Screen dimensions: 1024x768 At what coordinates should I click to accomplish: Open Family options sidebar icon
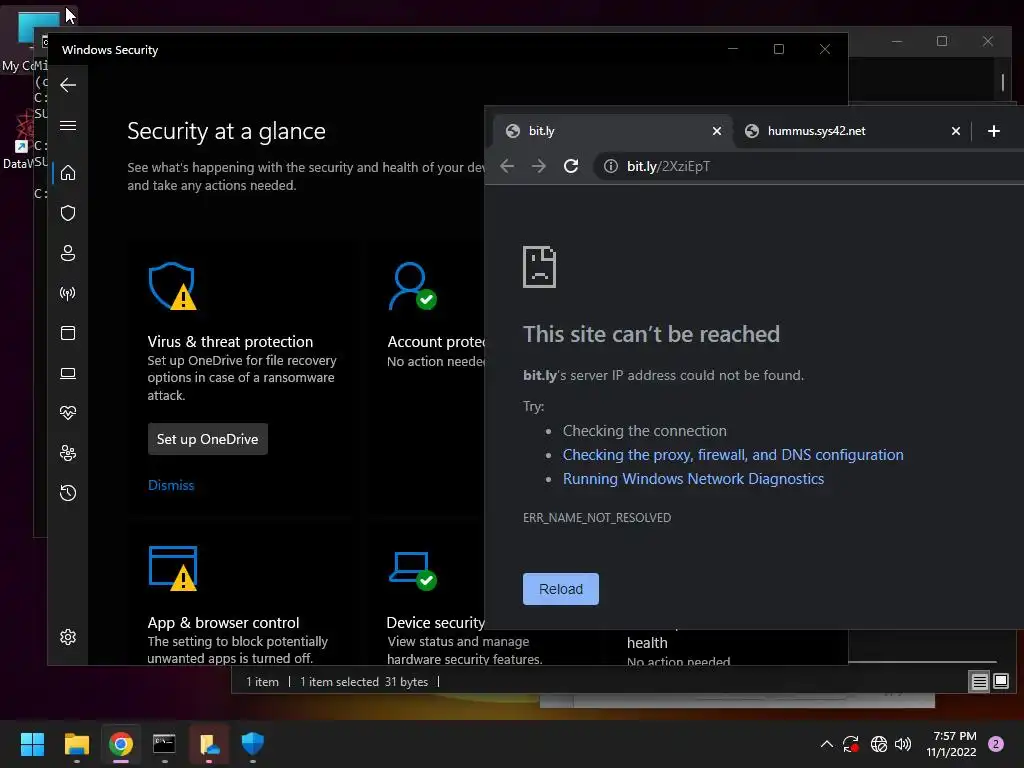(x=68, y=453)
